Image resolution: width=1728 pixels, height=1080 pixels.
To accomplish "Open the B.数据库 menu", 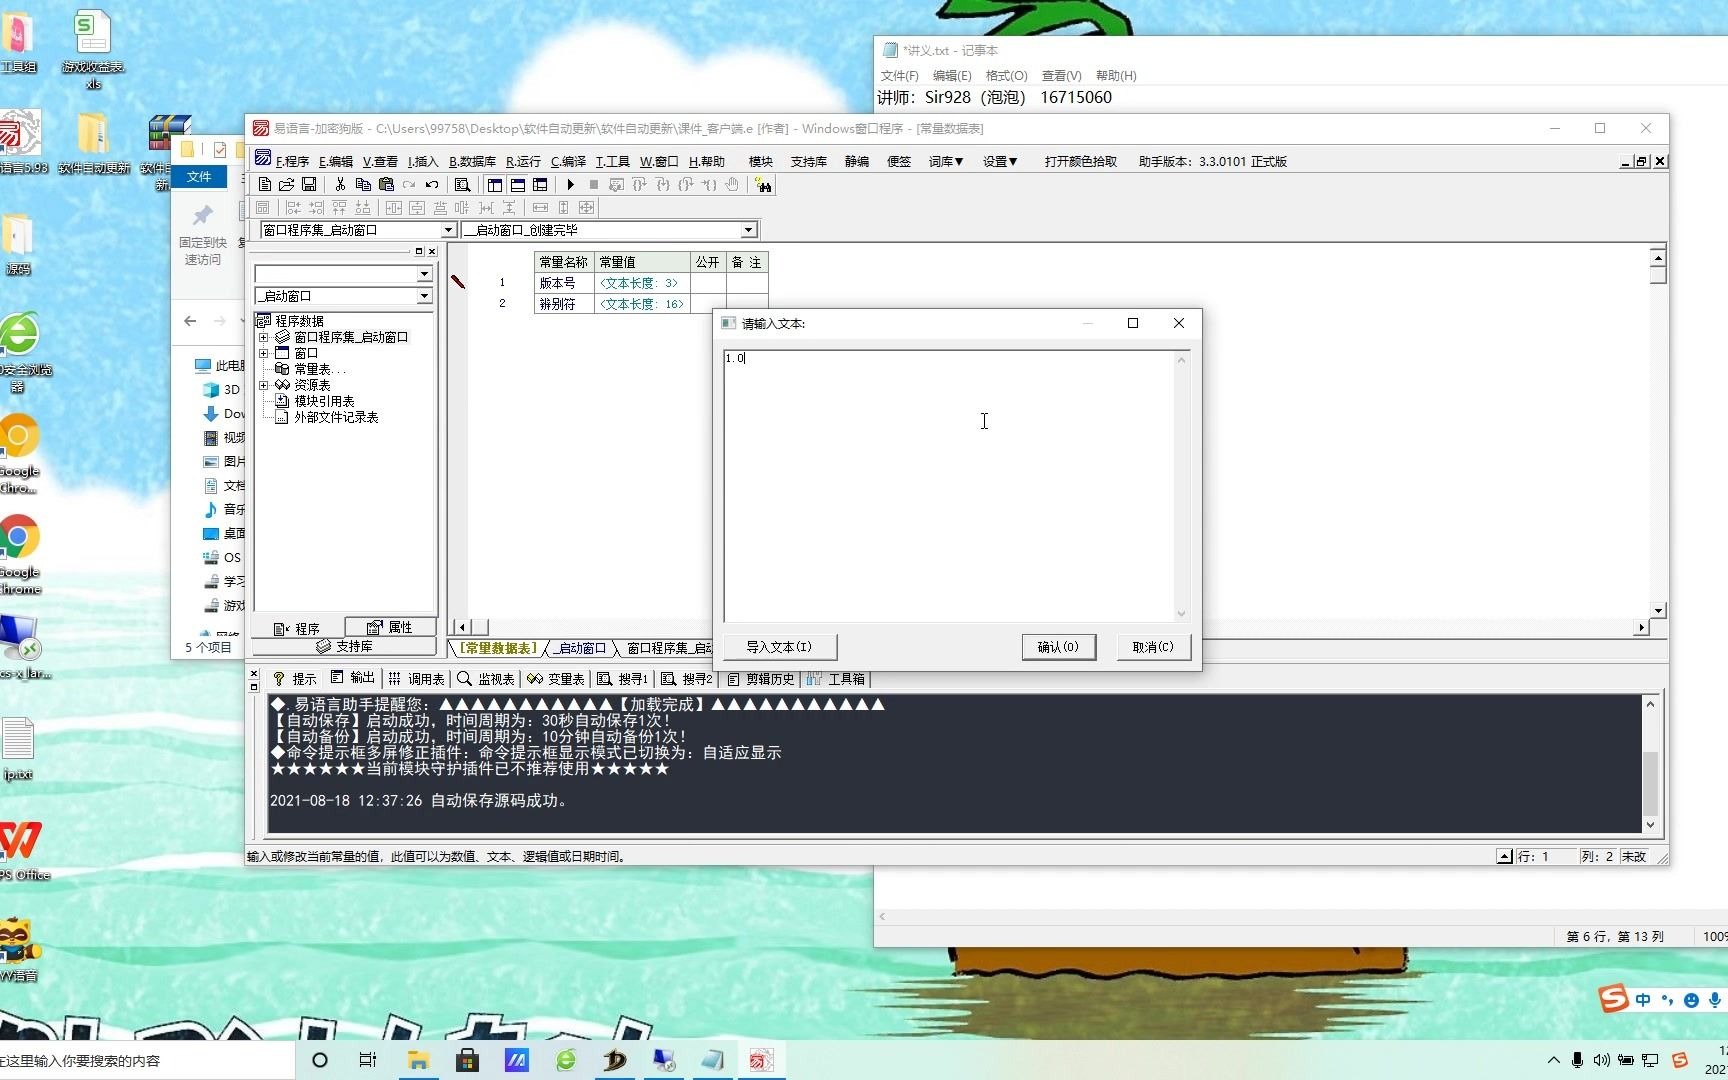I will click(x=472, y=161).
